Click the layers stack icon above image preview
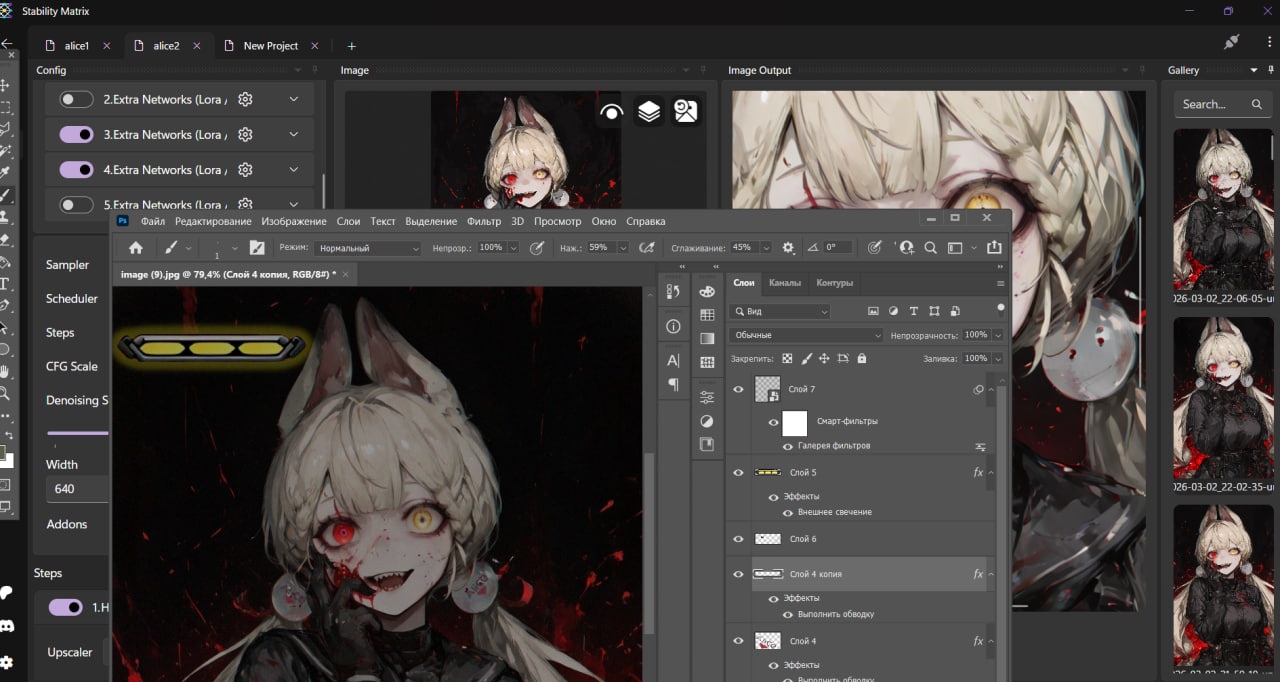The image size is (1280, 682). (649, 112)
